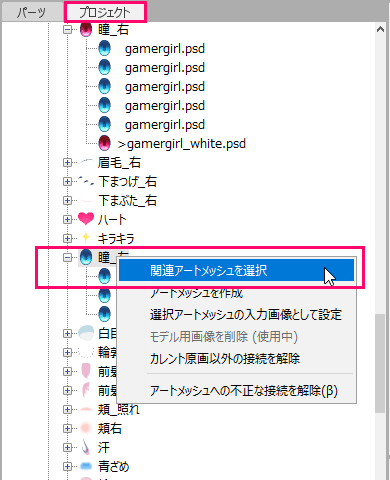The width and height of the screenshot is (390, 480).
Task: Click the scrollbar up arrow
Action: 380,29
